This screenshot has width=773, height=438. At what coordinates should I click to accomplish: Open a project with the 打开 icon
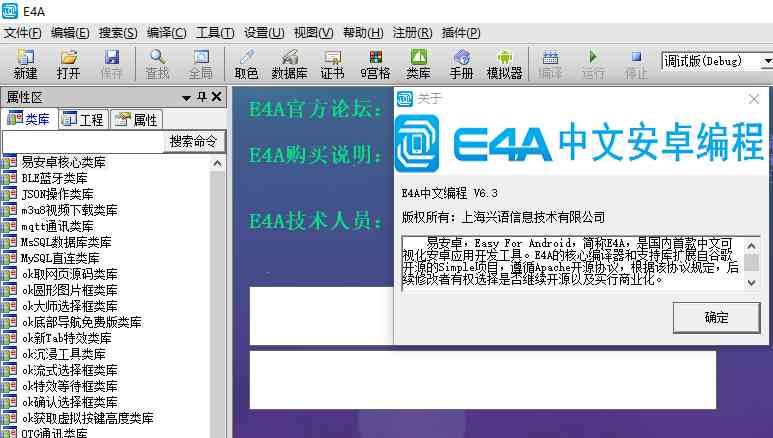tap(69, 64)
